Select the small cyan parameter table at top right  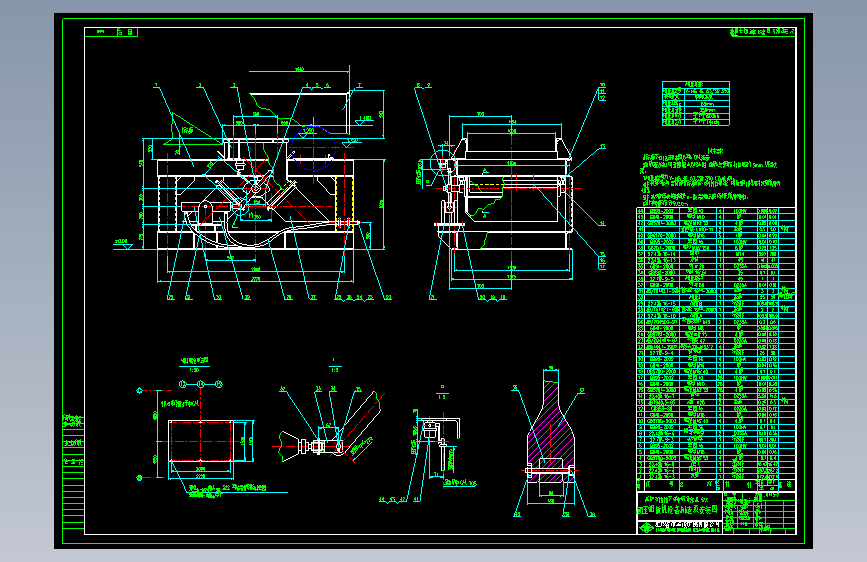coord(696,103)
